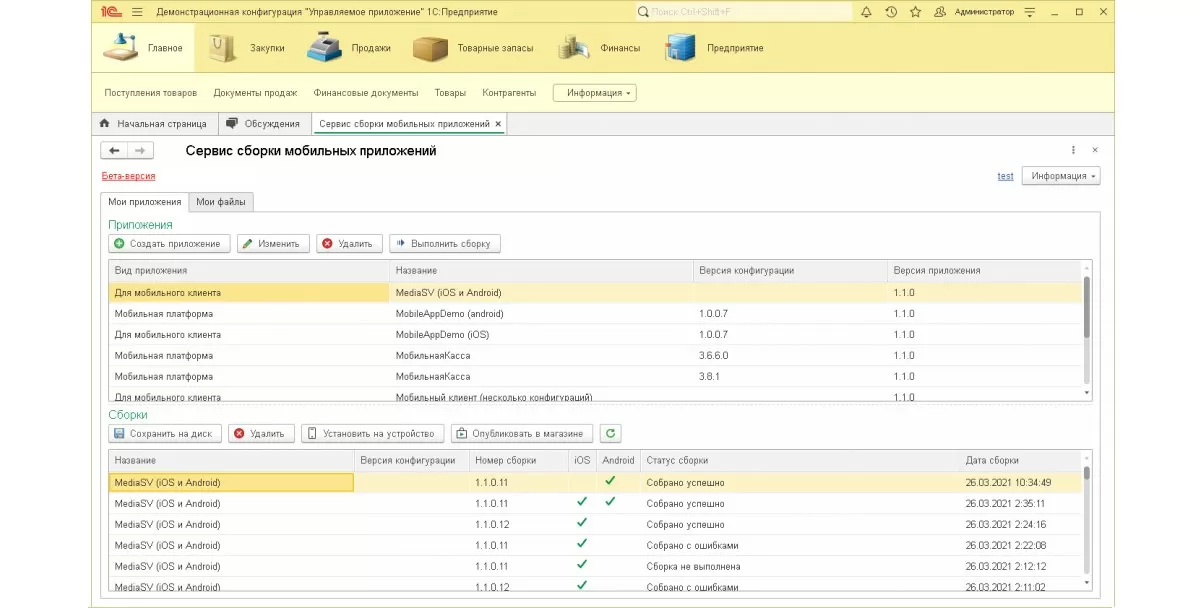Click the Выполнить сборку button
The width and height of the screenshot is (1200, 608).
point(445,243)
